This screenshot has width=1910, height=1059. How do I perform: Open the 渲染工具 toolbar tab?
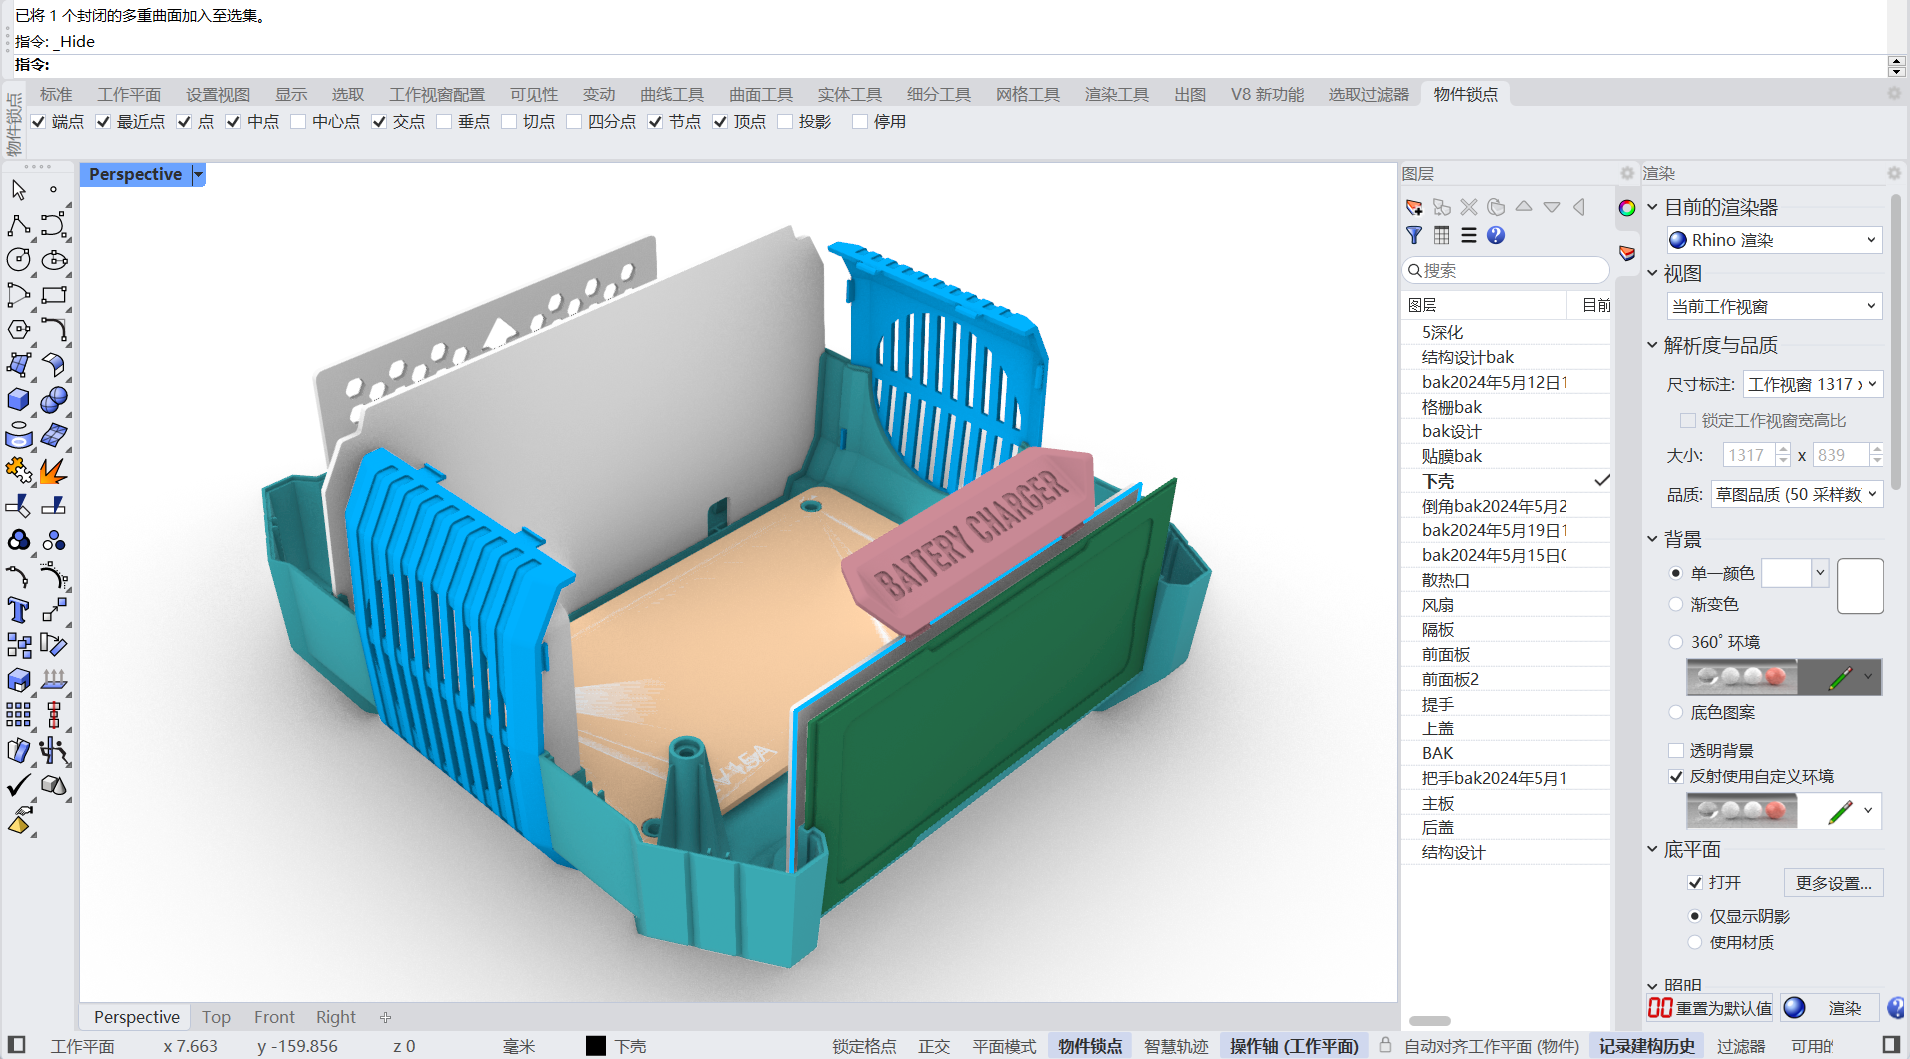pos(1117,94)
